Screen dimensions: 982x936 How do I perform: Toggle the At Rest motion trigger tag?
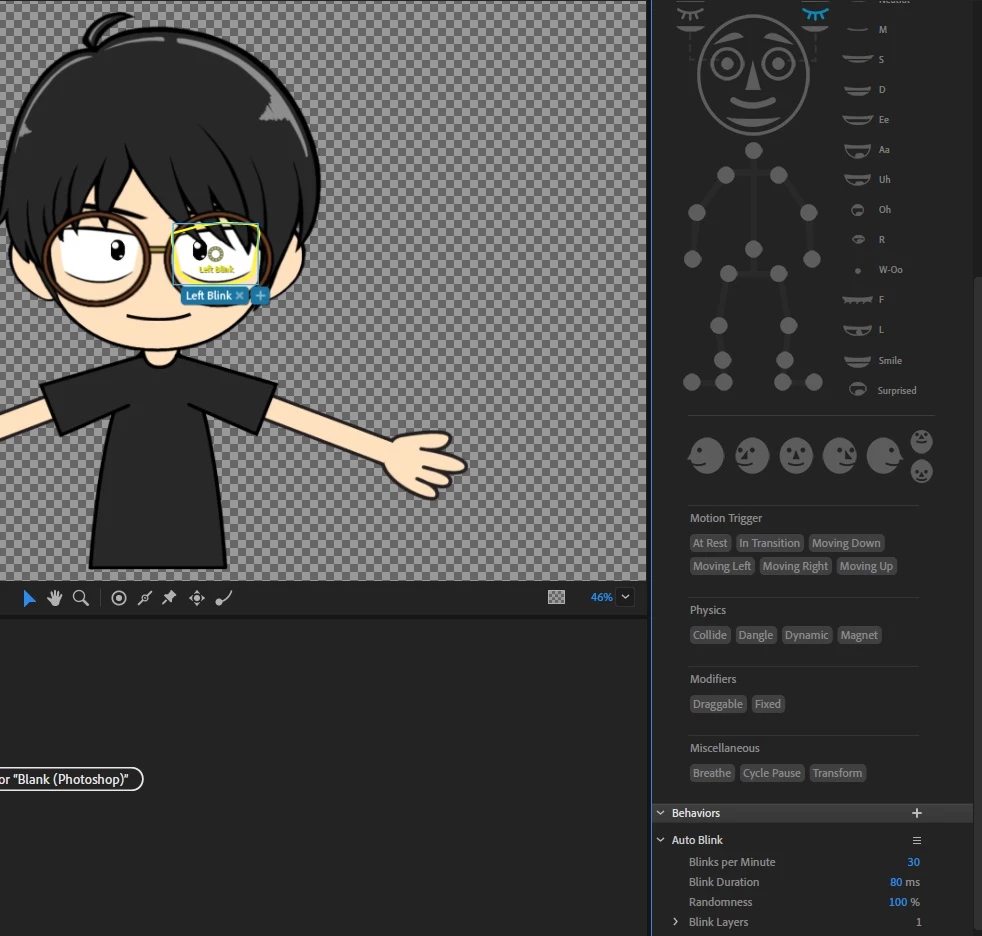pyautogui.click(x=710, y=543)
